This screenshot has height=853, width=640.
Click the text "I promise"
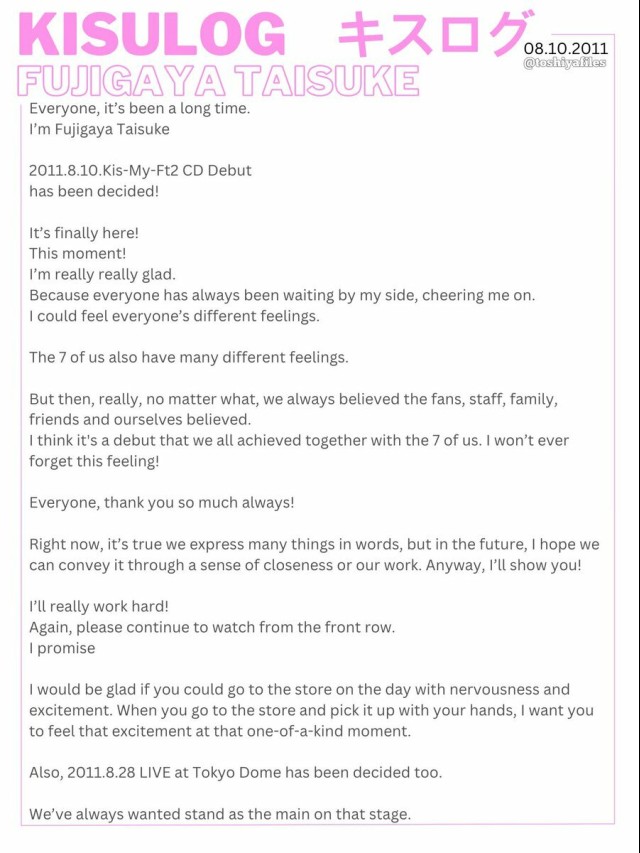[x=62, y=648]
